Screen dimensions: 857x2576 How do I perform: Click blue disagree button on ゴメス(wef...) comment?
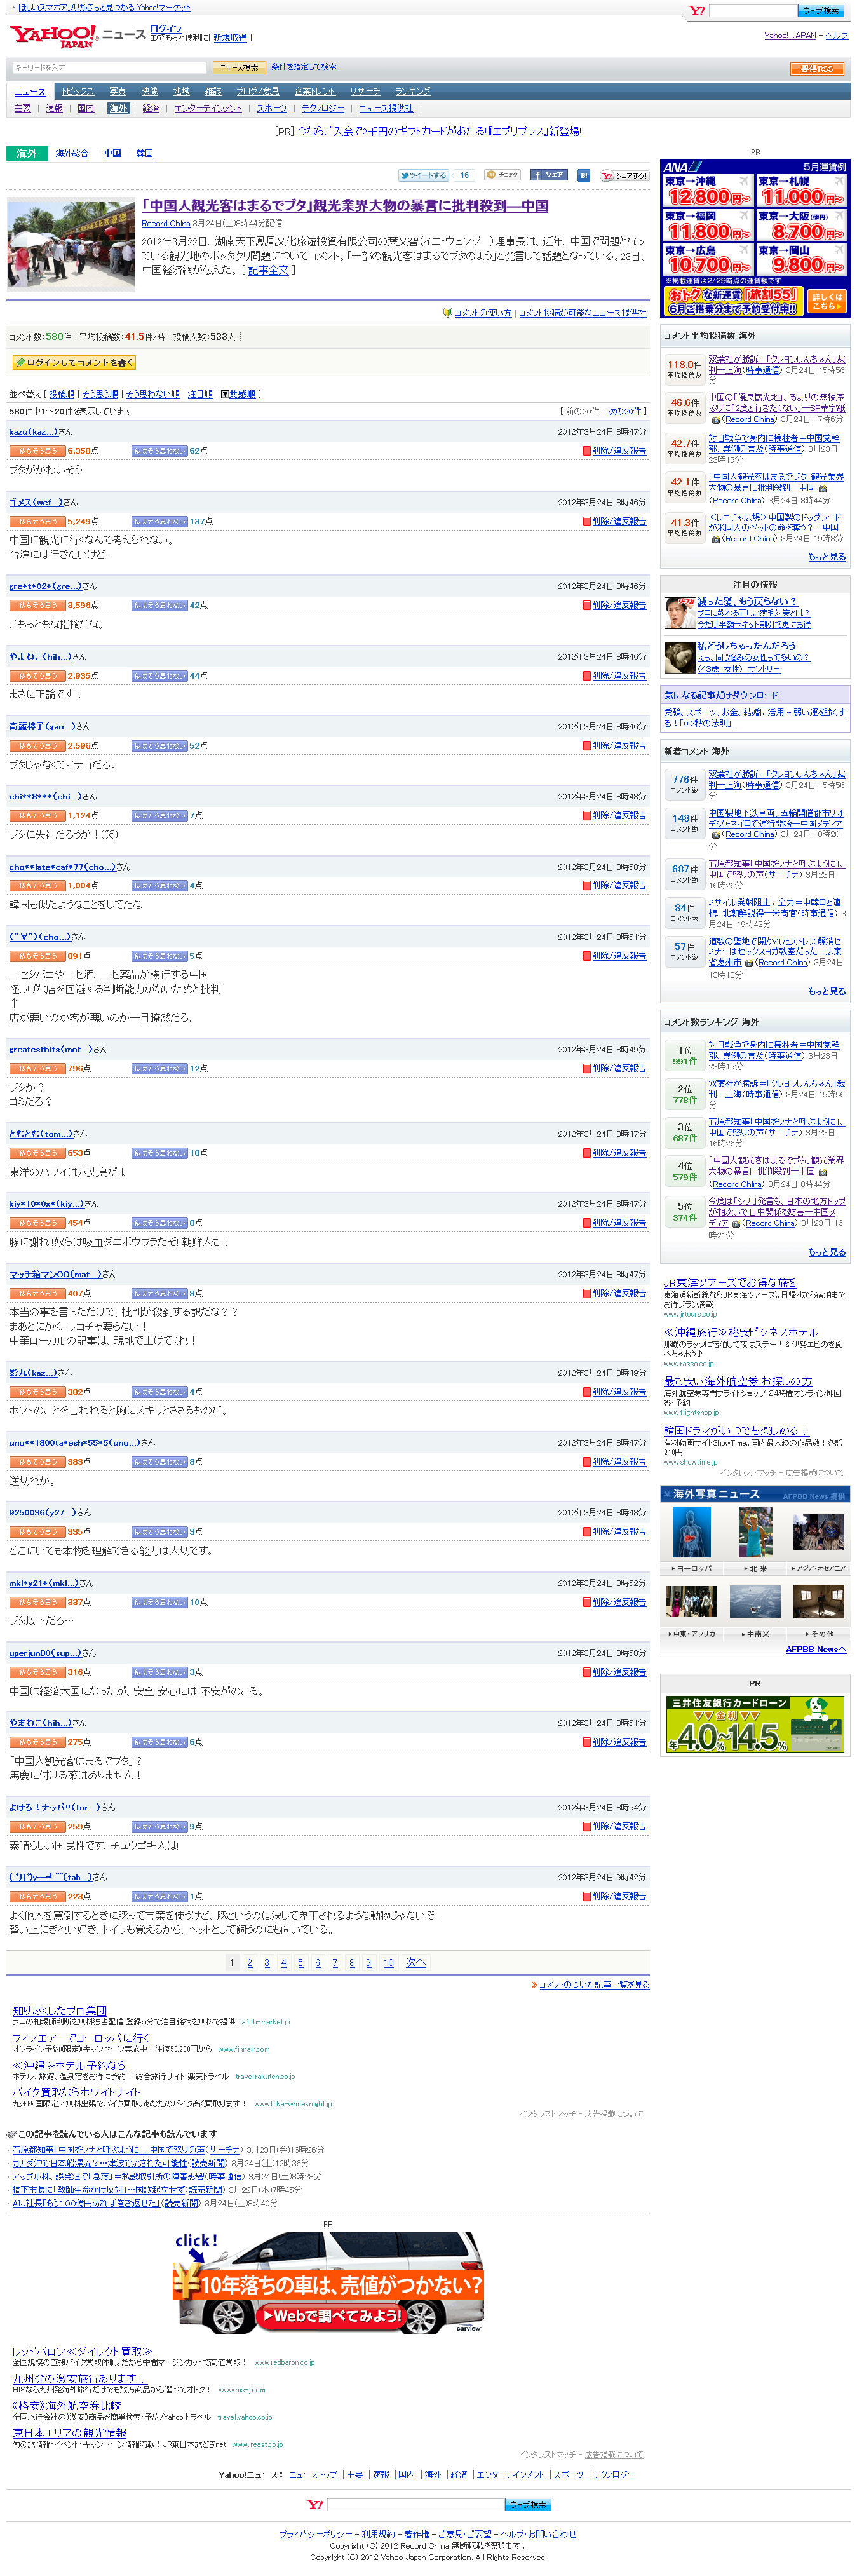click(159, 521)
